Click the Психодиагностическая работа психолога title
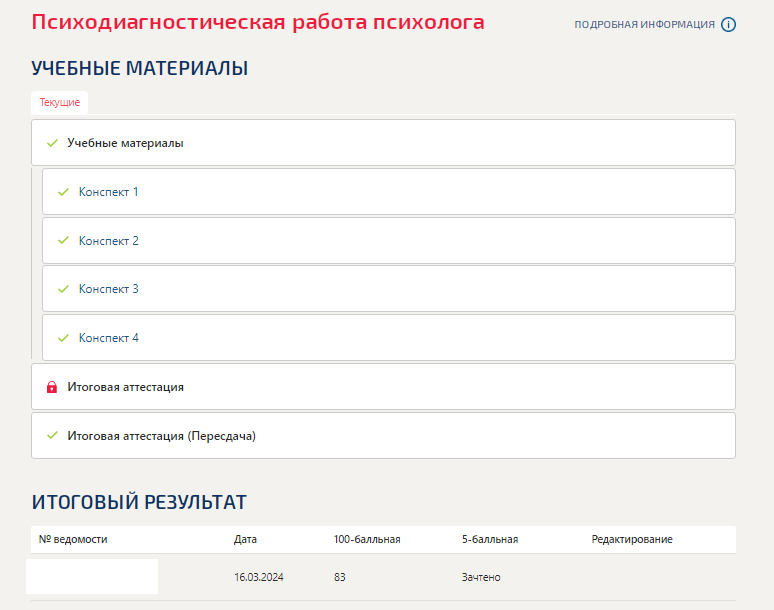774x610 pixels. [258, 22]
